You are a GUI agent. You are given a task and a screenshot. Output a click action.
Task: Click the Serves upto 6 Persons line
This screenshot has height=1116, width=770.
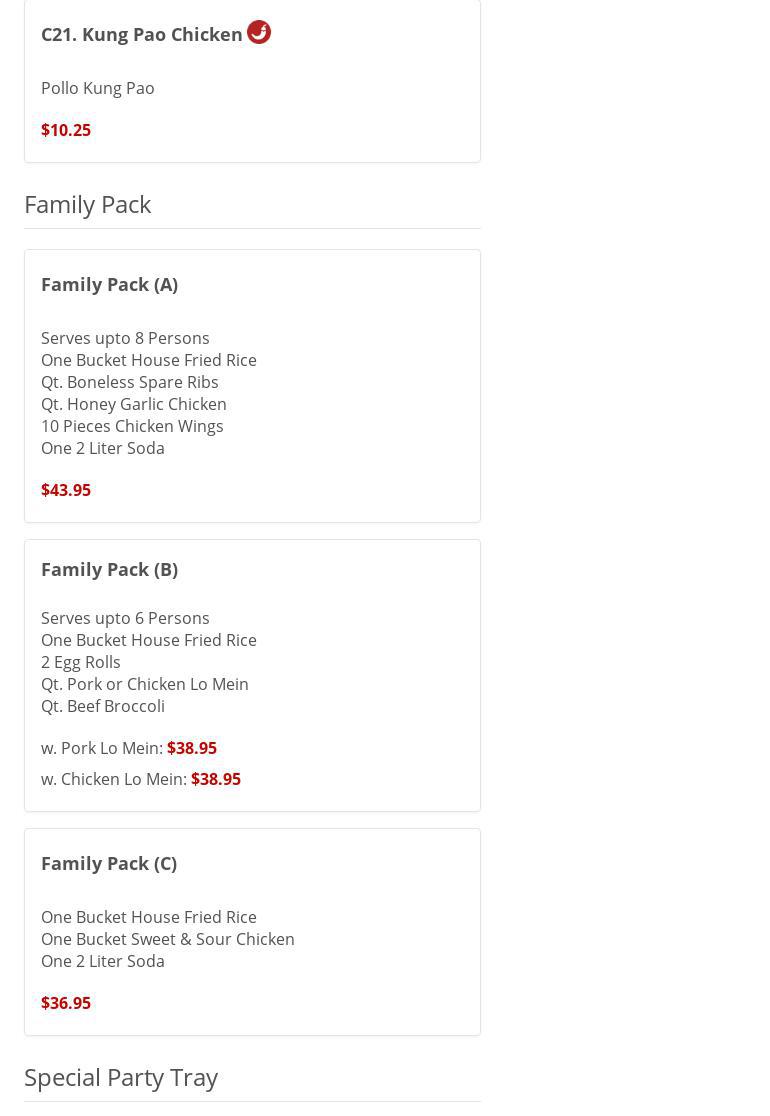click(x=125, y=618)
